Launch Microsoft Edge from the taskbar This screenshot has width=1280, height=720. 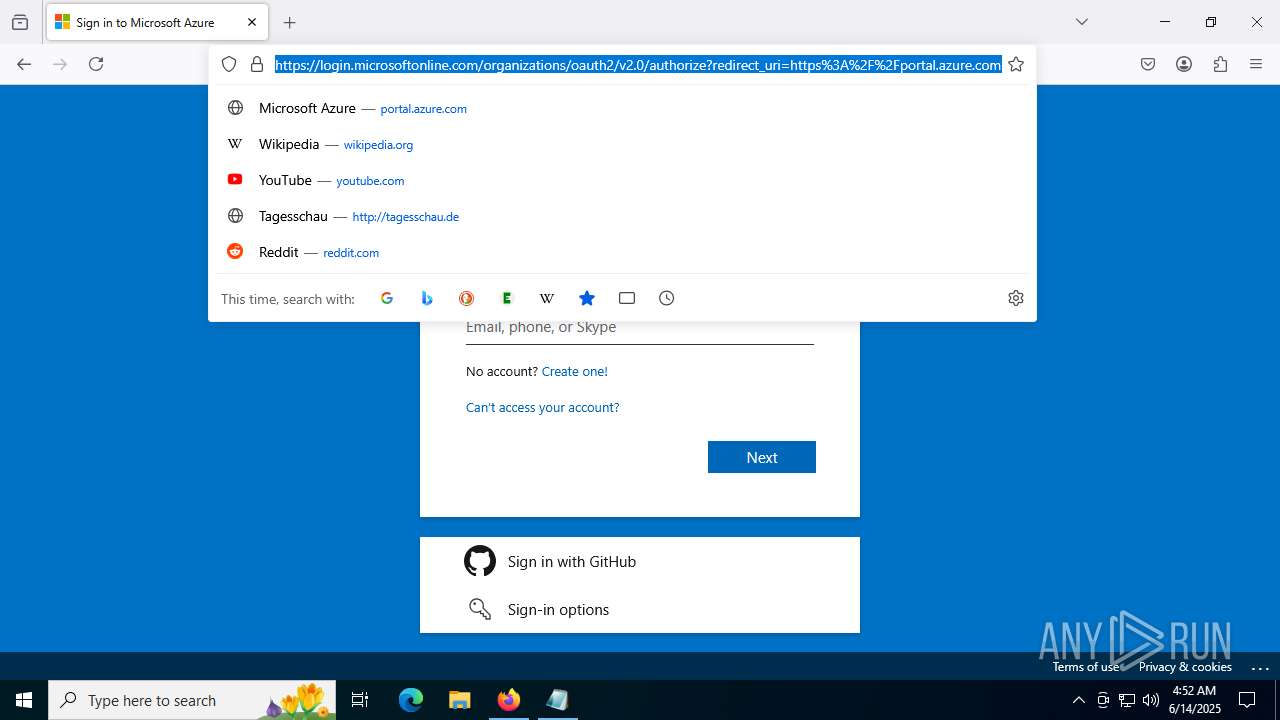click(x=411, y=700)
